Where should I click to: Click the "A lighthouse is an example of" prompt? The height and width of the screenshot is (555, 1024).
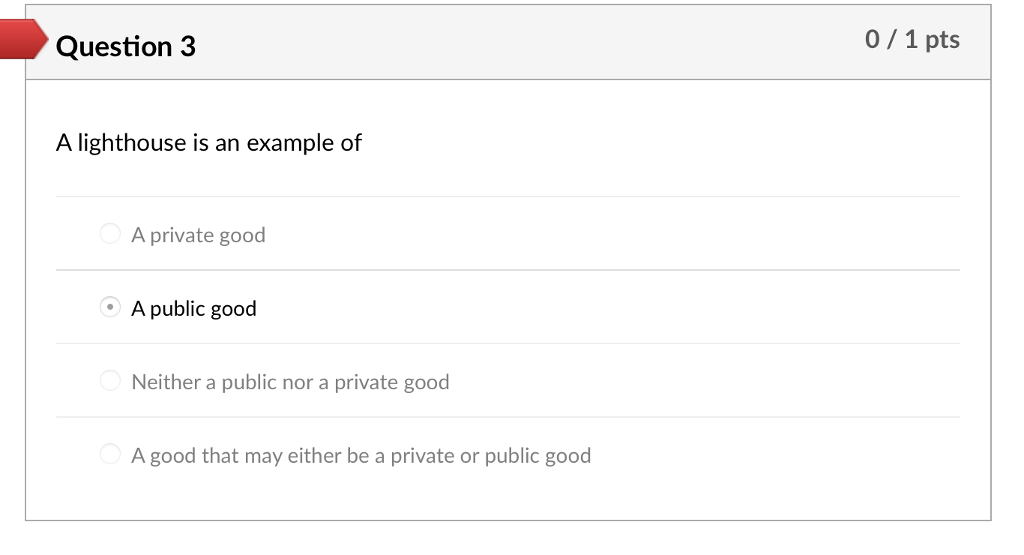point(208,143)
